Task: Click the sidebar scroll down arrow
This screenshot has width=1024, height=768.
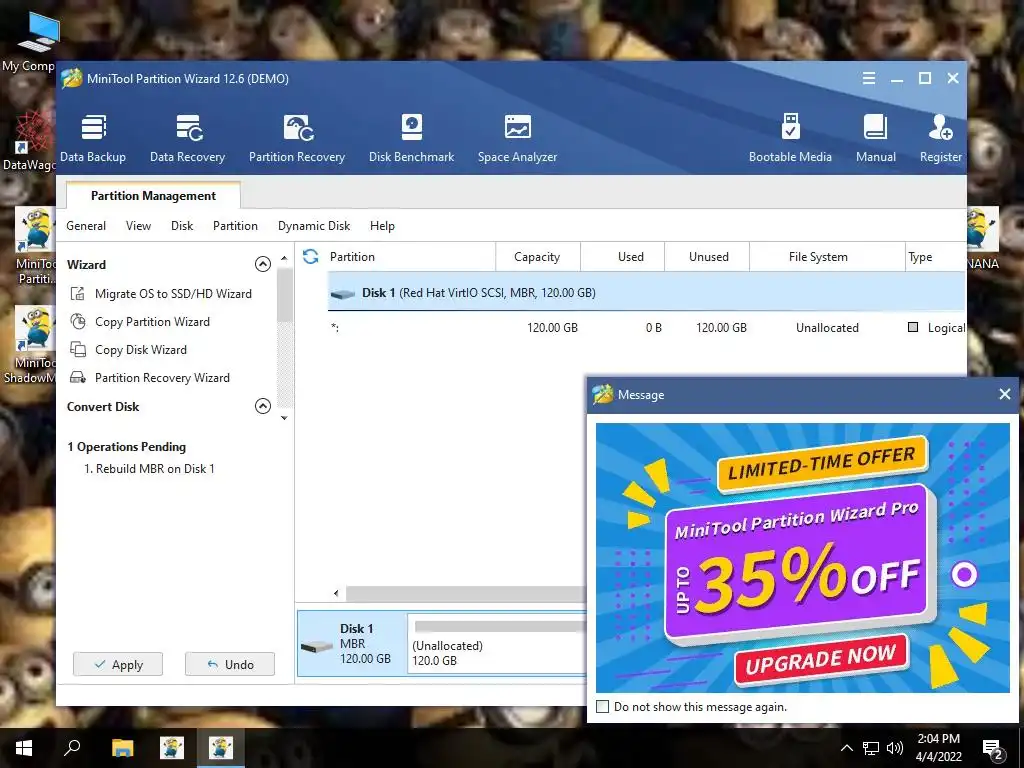Action: pyautogui.click(x=284, y=418)
